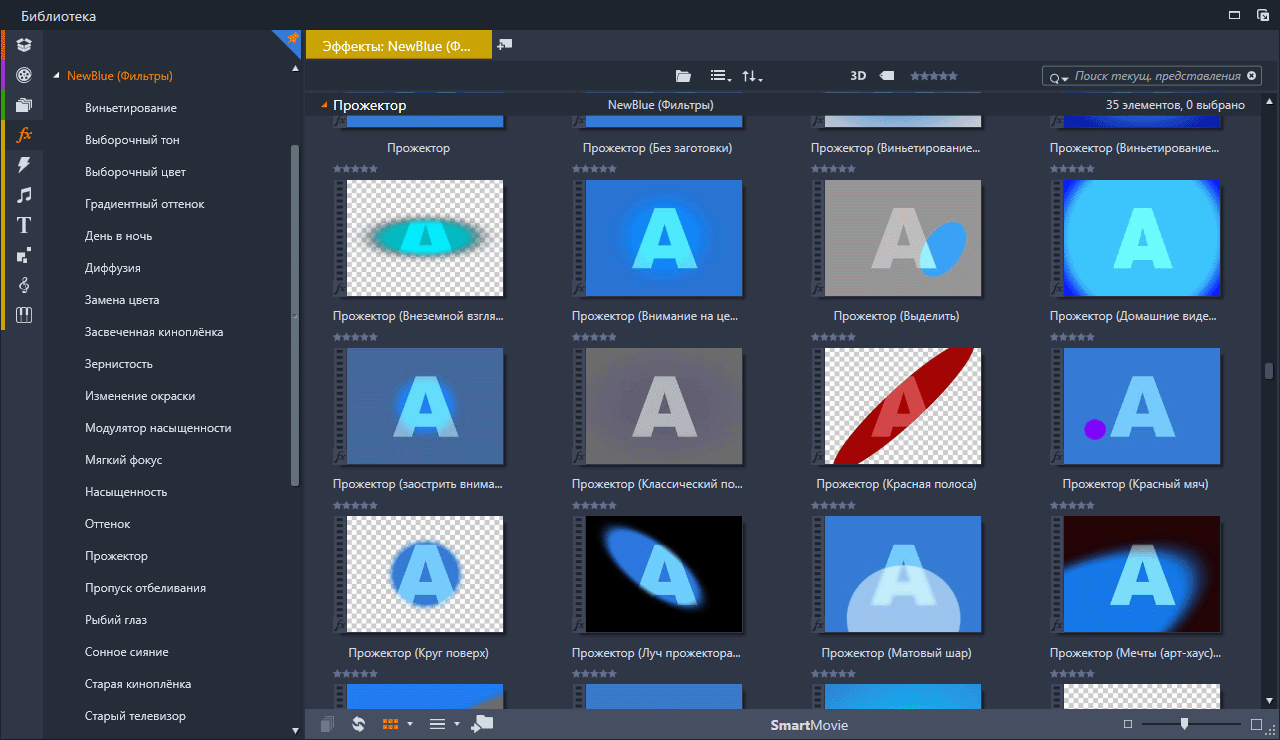Select Мягкий фокус filter
1280x740 pixels.
[x=124, y=460]
